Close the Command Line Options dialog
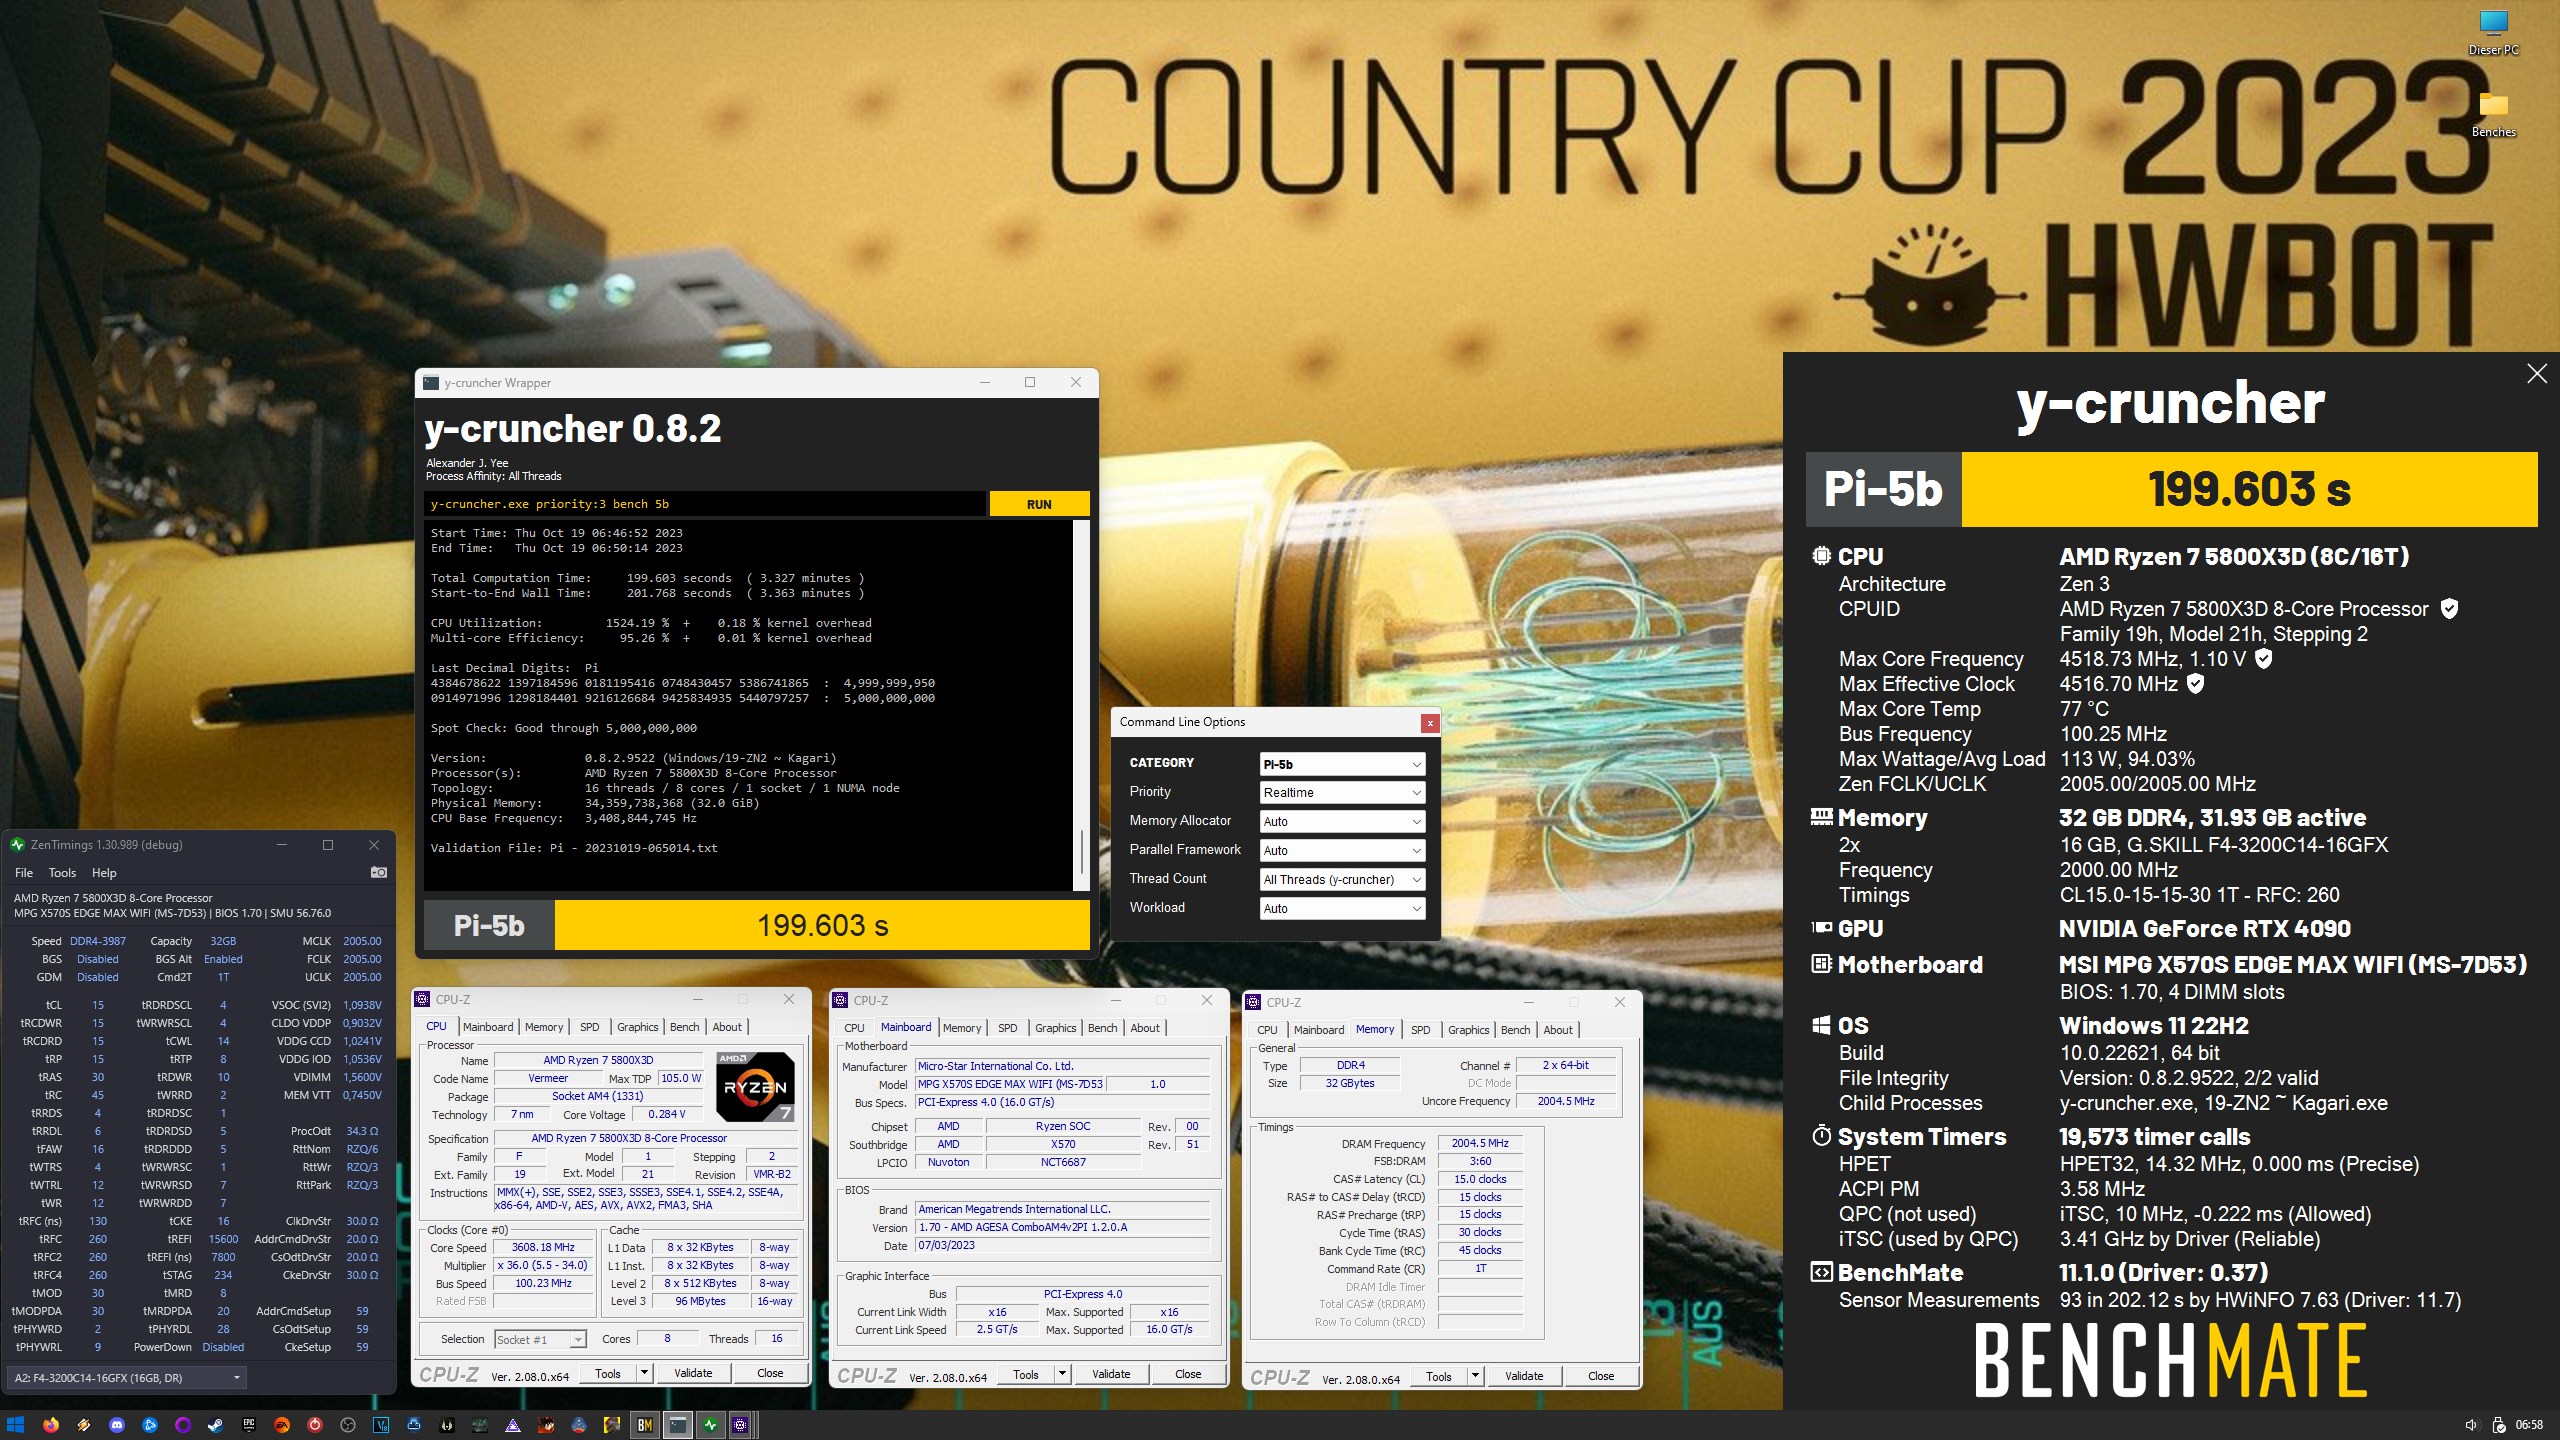The height and width of the screenshot is (1440, 2560). (1430, 722)
